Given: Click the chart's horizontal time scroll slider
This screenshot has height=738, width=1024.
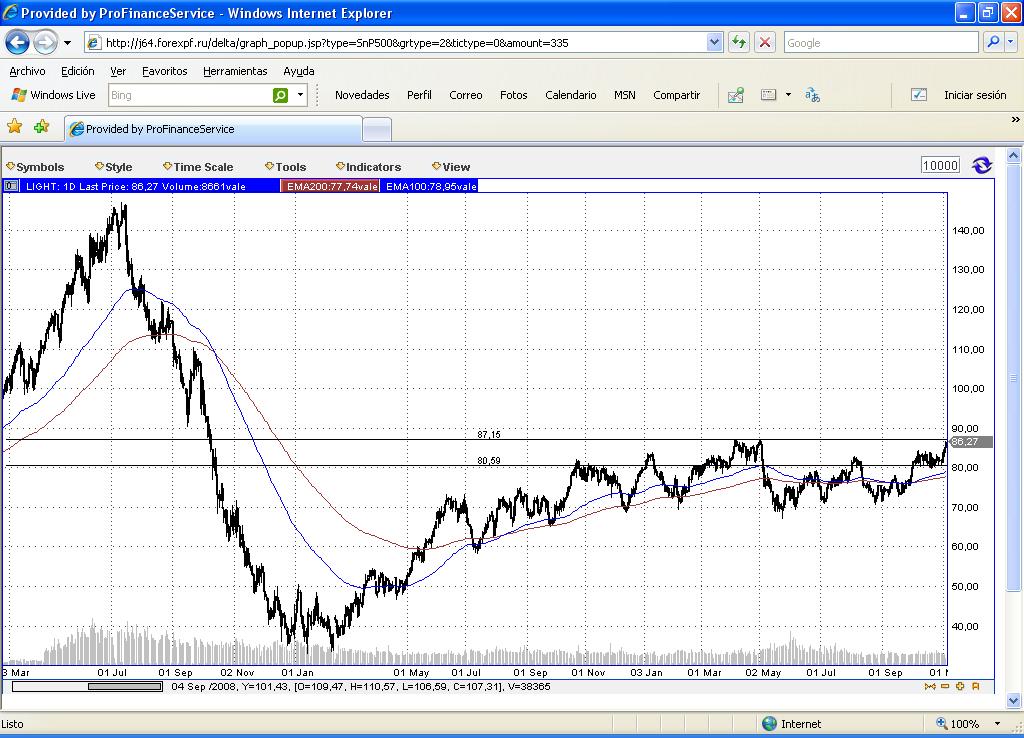Looking at the screenshot, I should point(124,686).
